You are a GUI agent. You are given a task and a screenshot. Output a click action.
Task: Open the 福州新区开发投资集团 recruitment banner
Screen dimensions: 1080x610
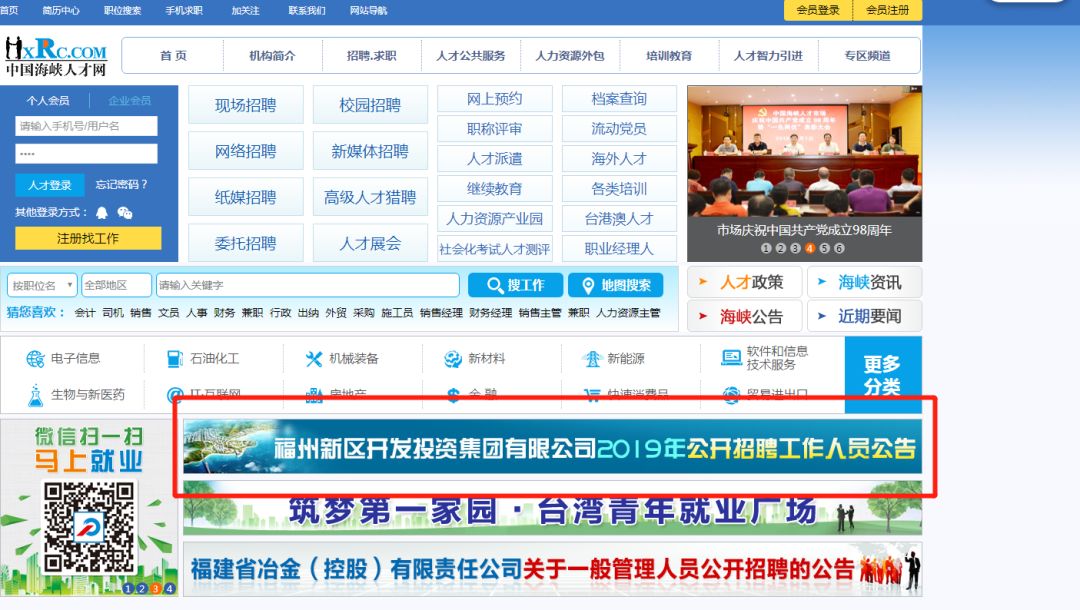(552, 448)
